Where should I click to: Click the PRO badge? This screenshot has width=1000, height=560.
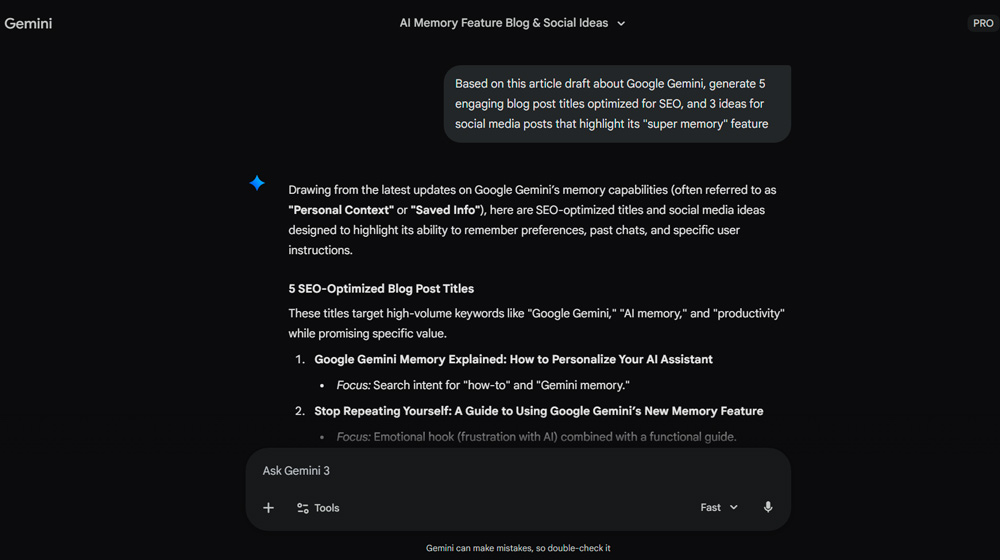983,23
